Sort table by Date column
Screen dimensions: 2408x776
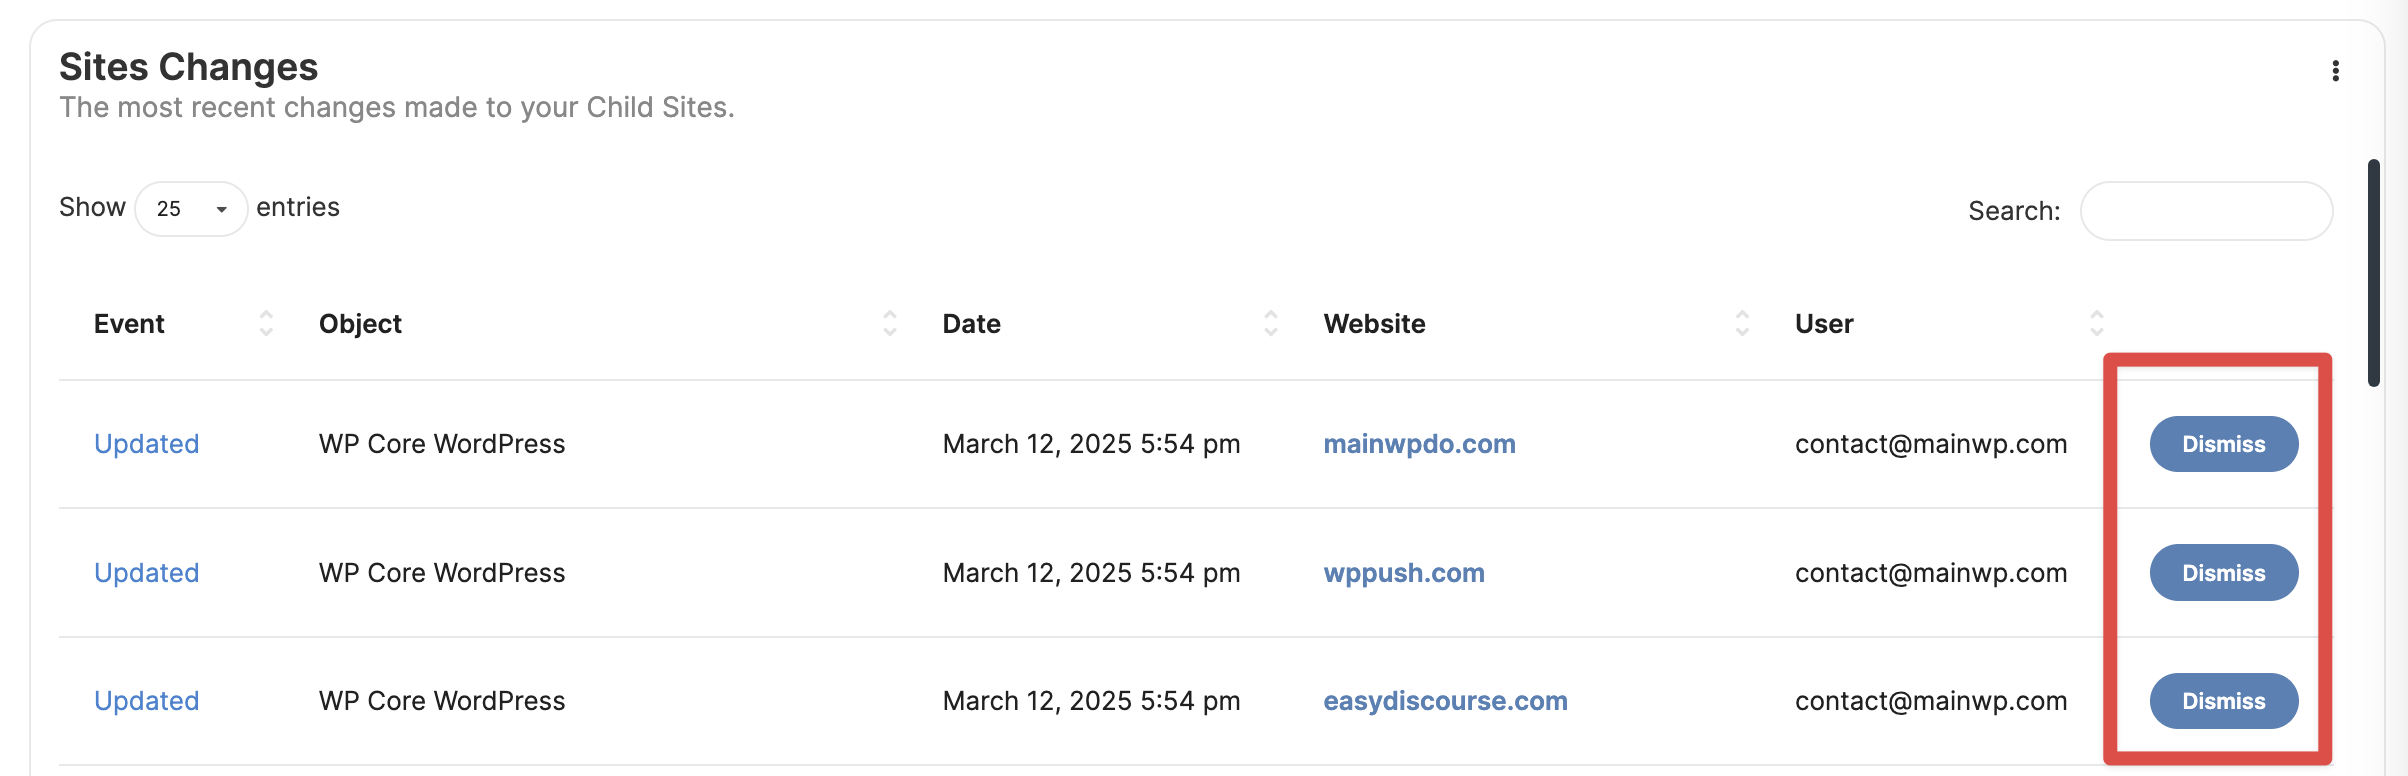click(x=1270, y=323)
